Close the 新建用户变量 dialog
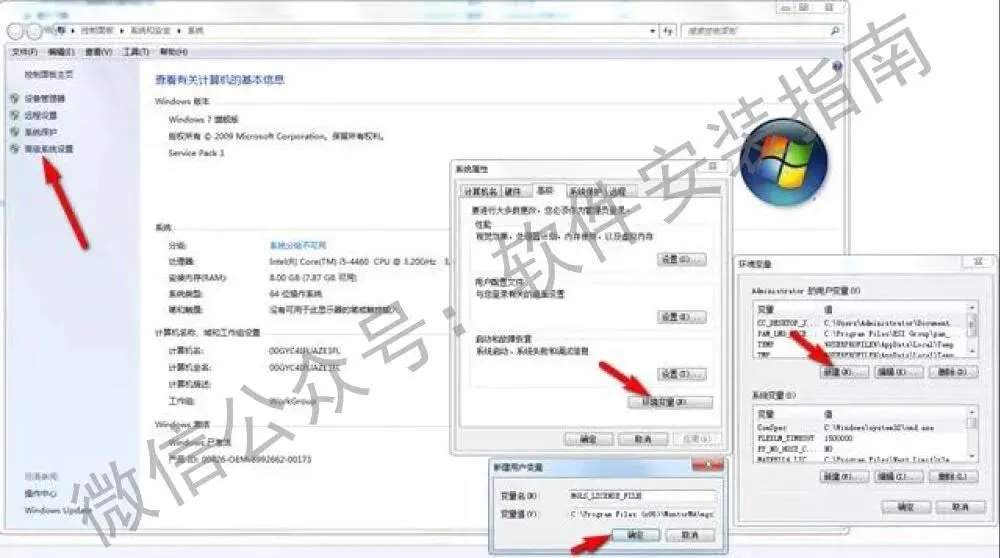 [x=708, y=466]
